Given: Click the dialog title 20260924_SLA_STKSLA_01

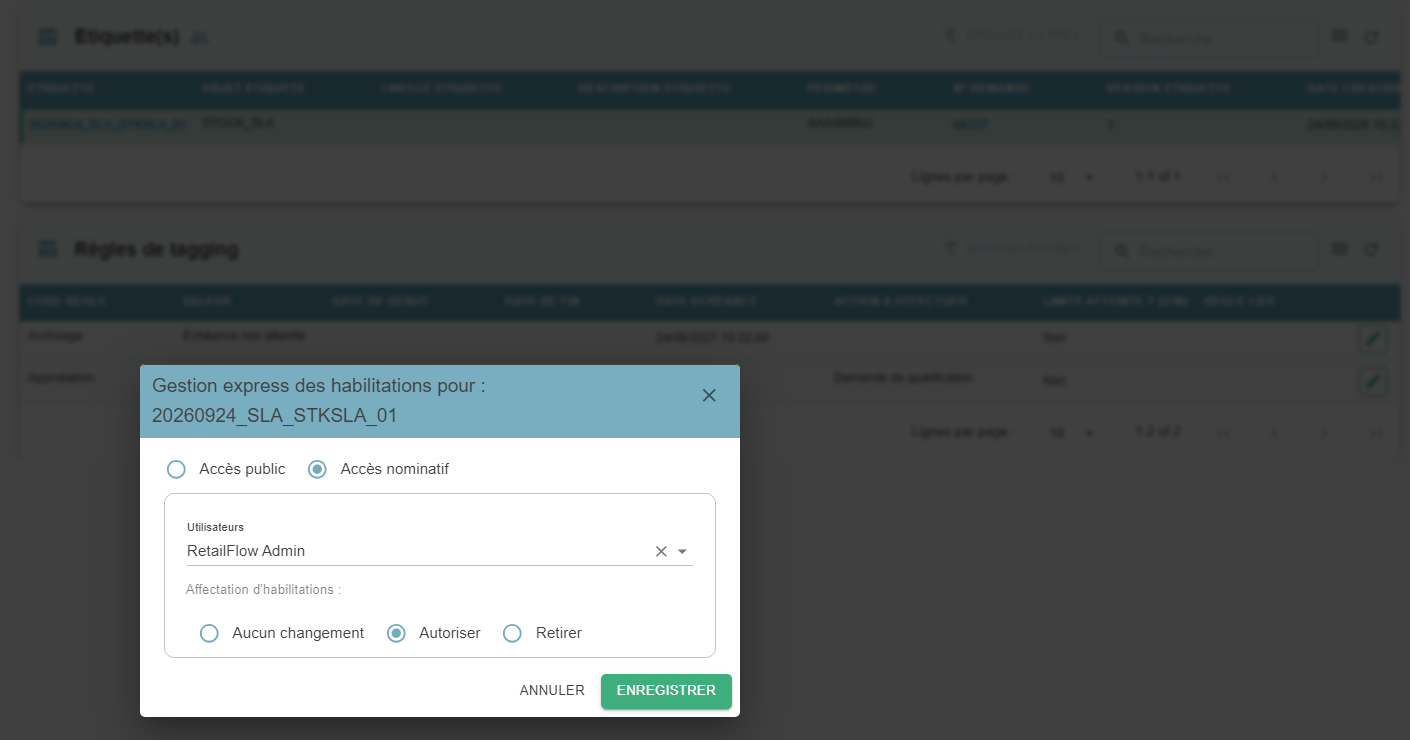Looking at the screenshot, I should pyautogui.click(x=275, y=416).
